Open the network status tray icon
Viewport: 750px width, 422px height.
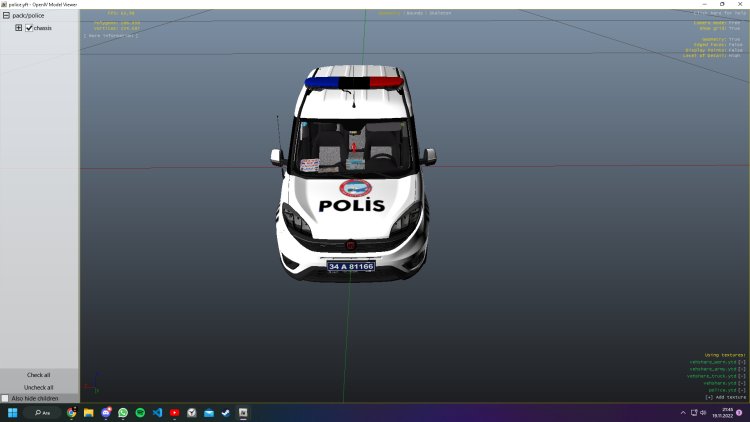694,412
